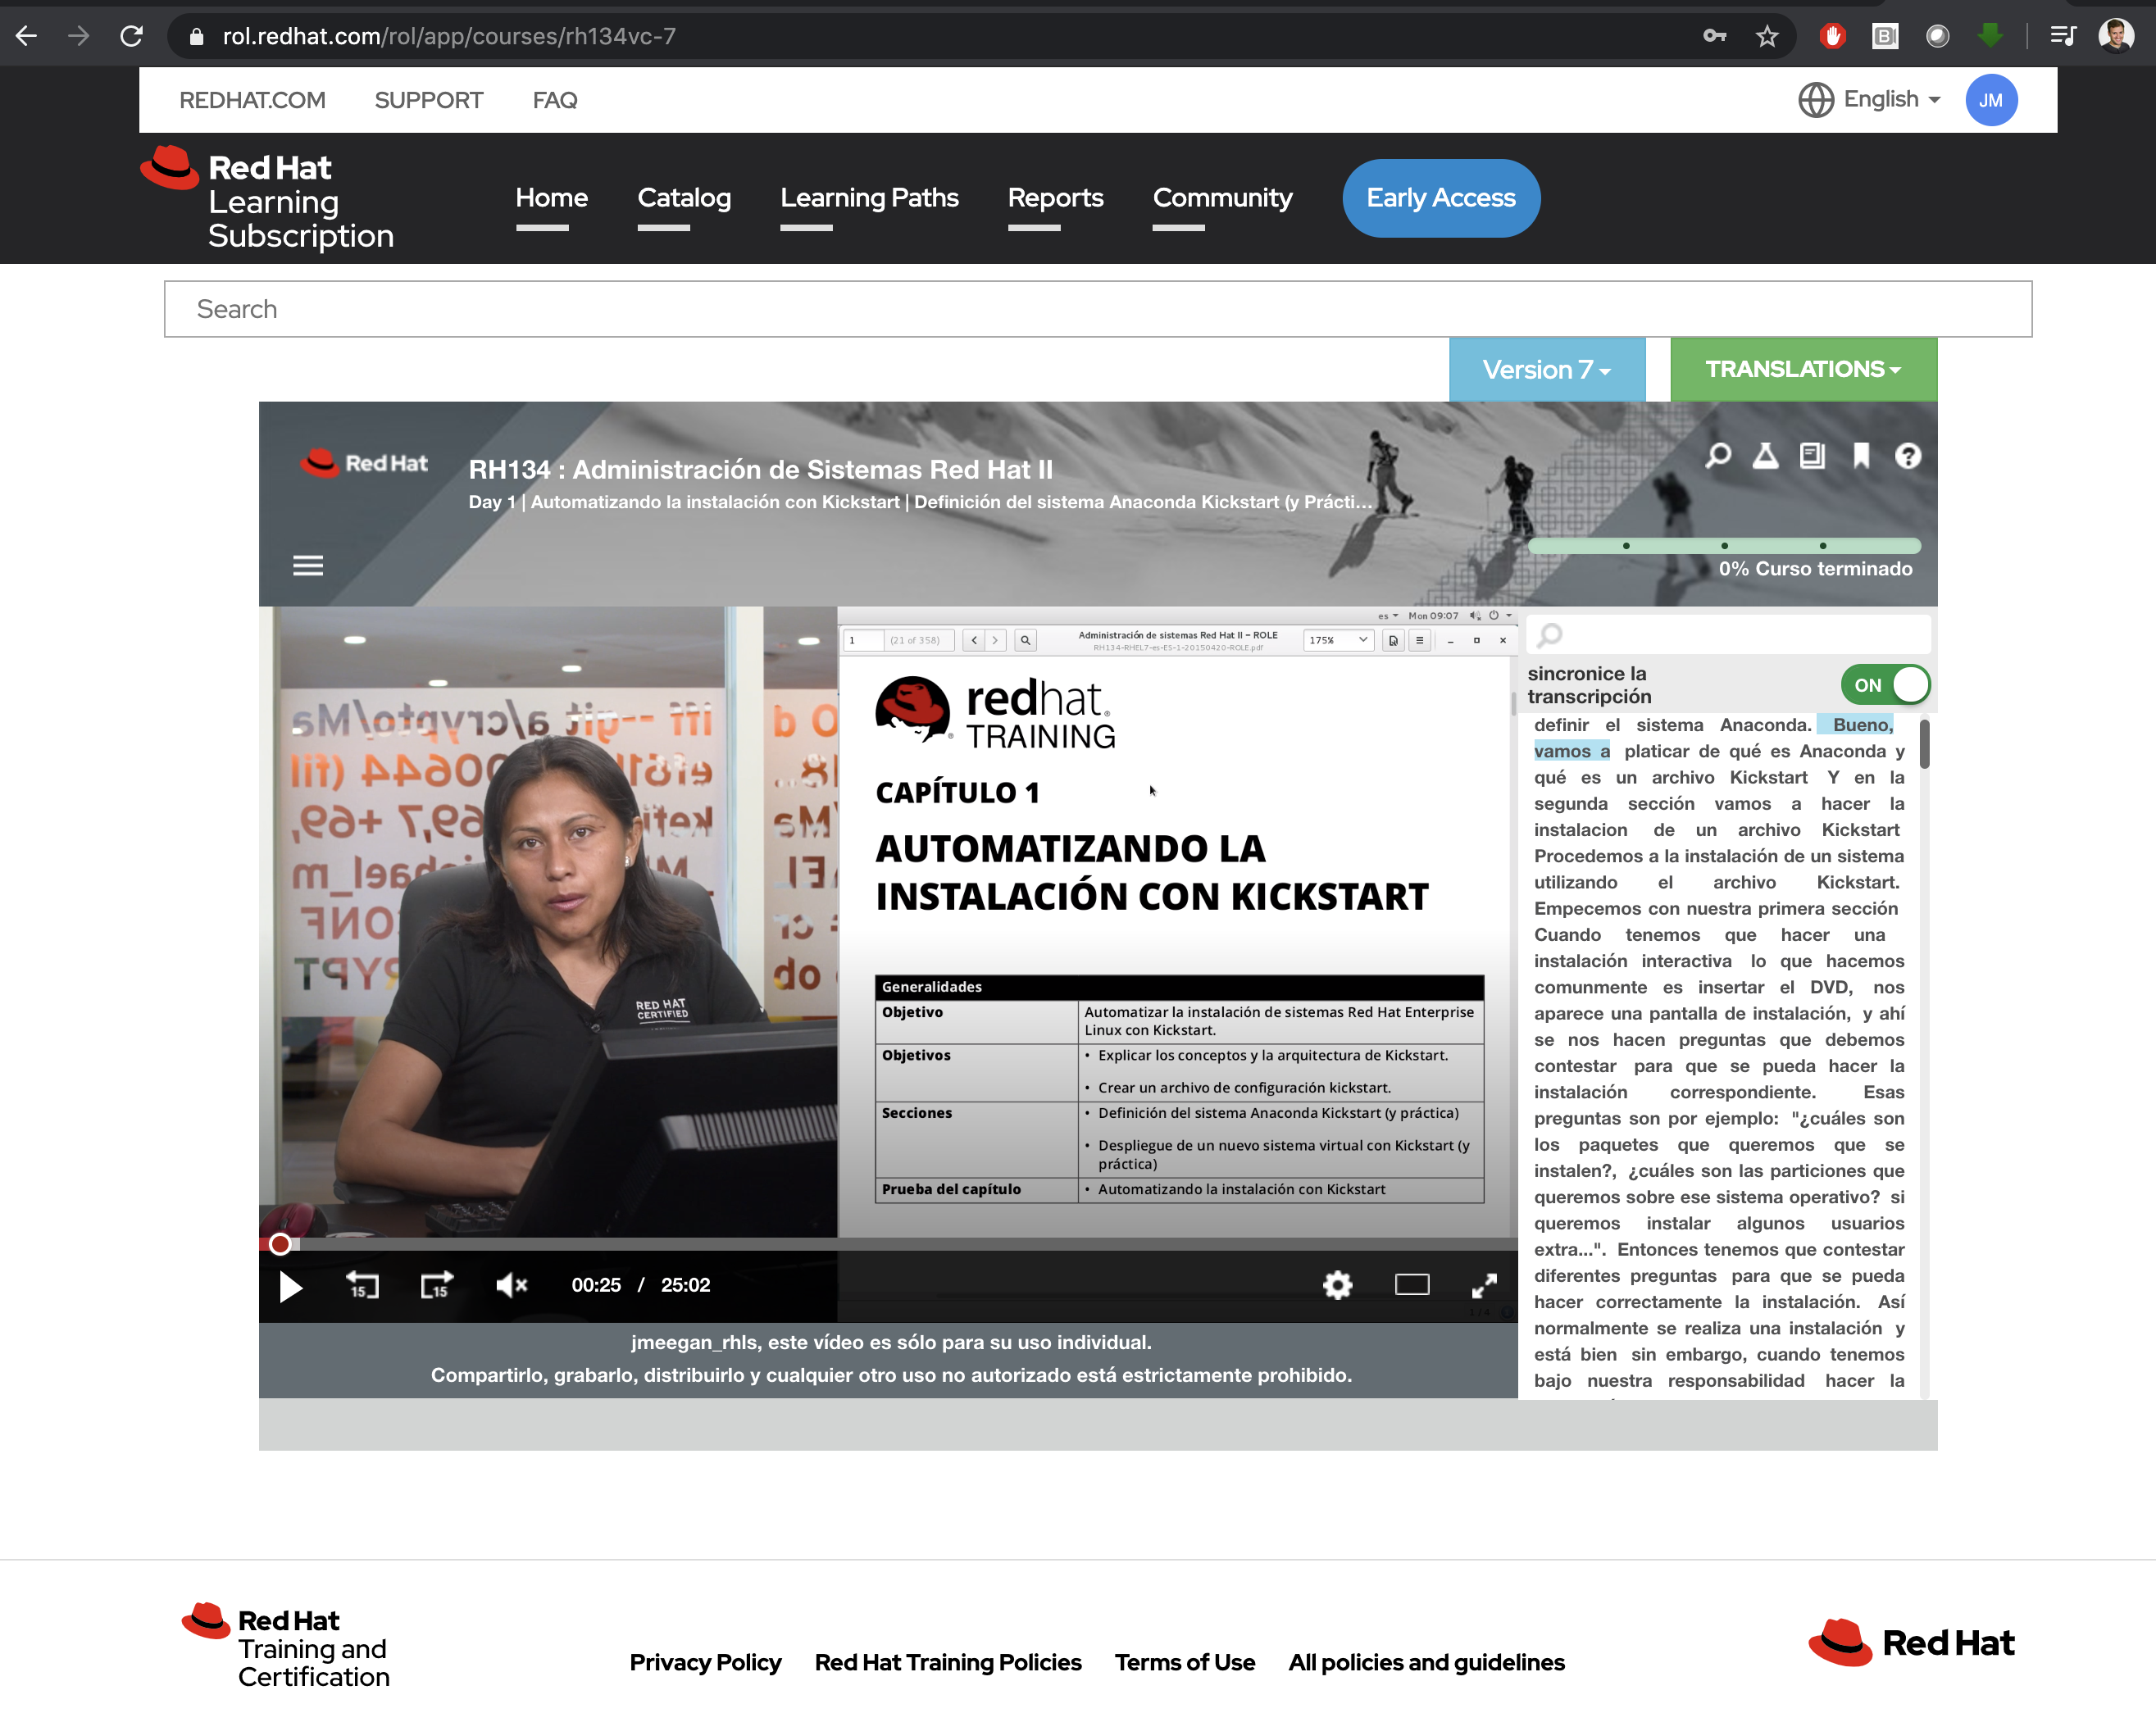Open the Reports menu item
Viewport: 2156px width, 1713px height.
coord(1055,198)
